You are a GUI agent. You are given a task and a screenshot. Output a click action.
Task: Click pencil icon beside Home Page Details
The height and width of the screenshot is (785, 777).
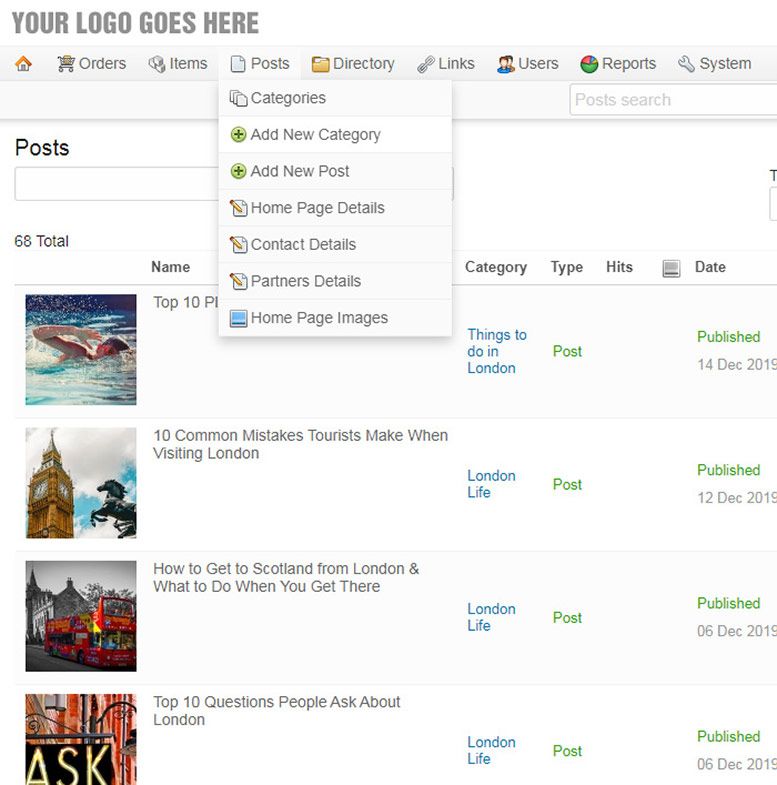[238, 208]
